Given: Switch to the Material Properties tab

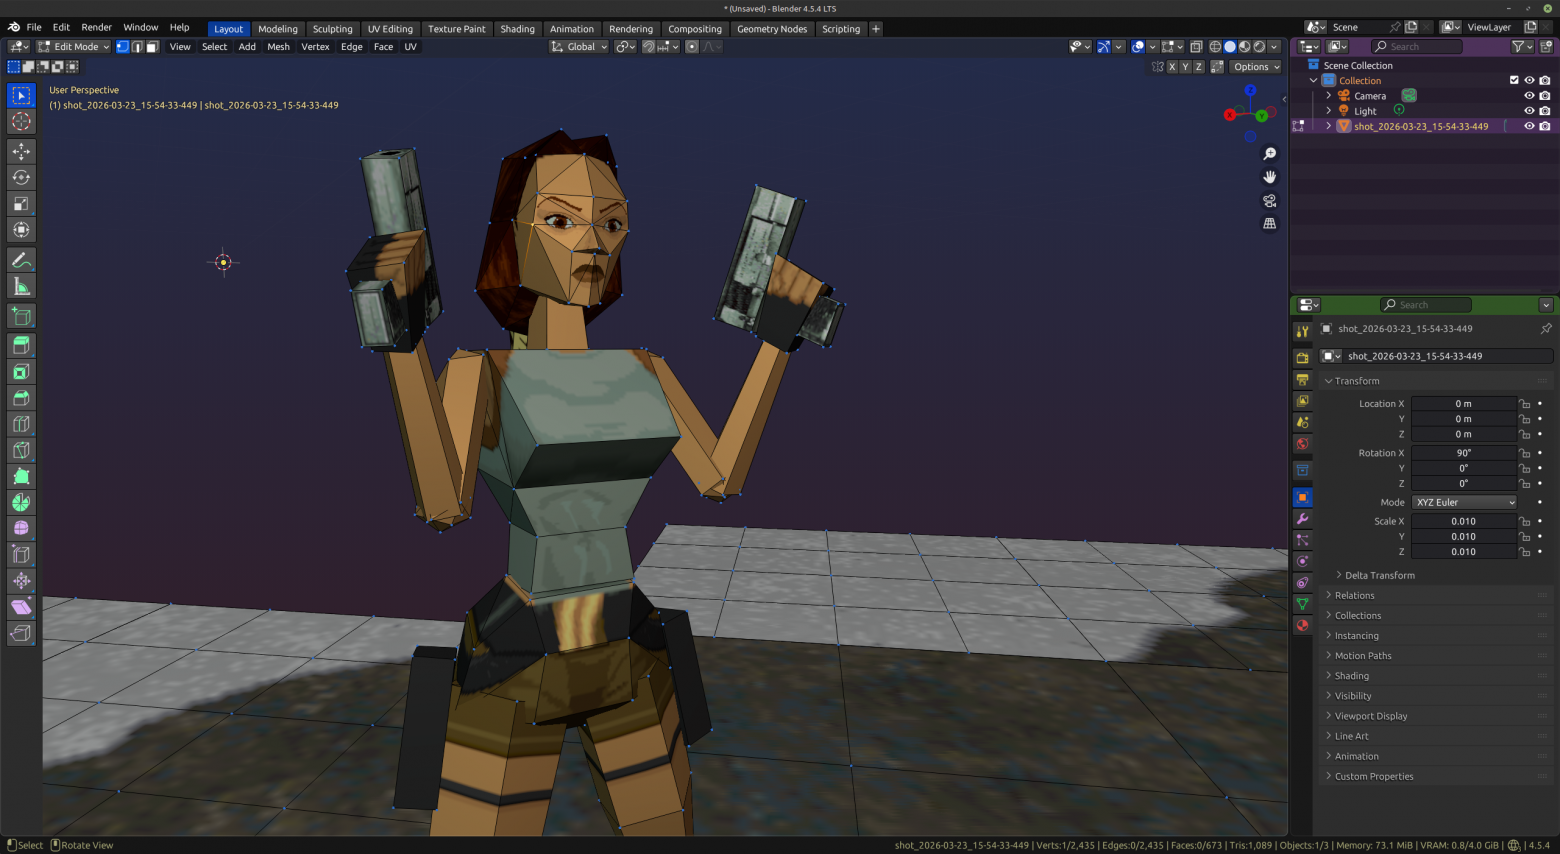Looking at the screenshot, I should 1302,625.
